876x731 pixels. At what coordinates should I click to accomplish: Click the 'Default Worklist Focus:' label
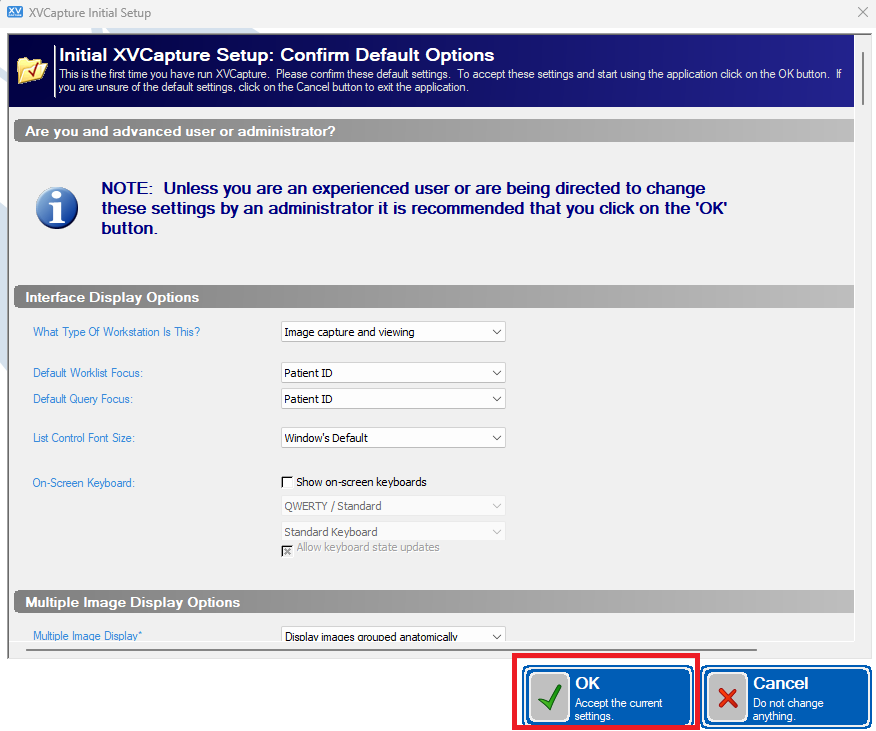pyautogui.click(x=88, y=373)
